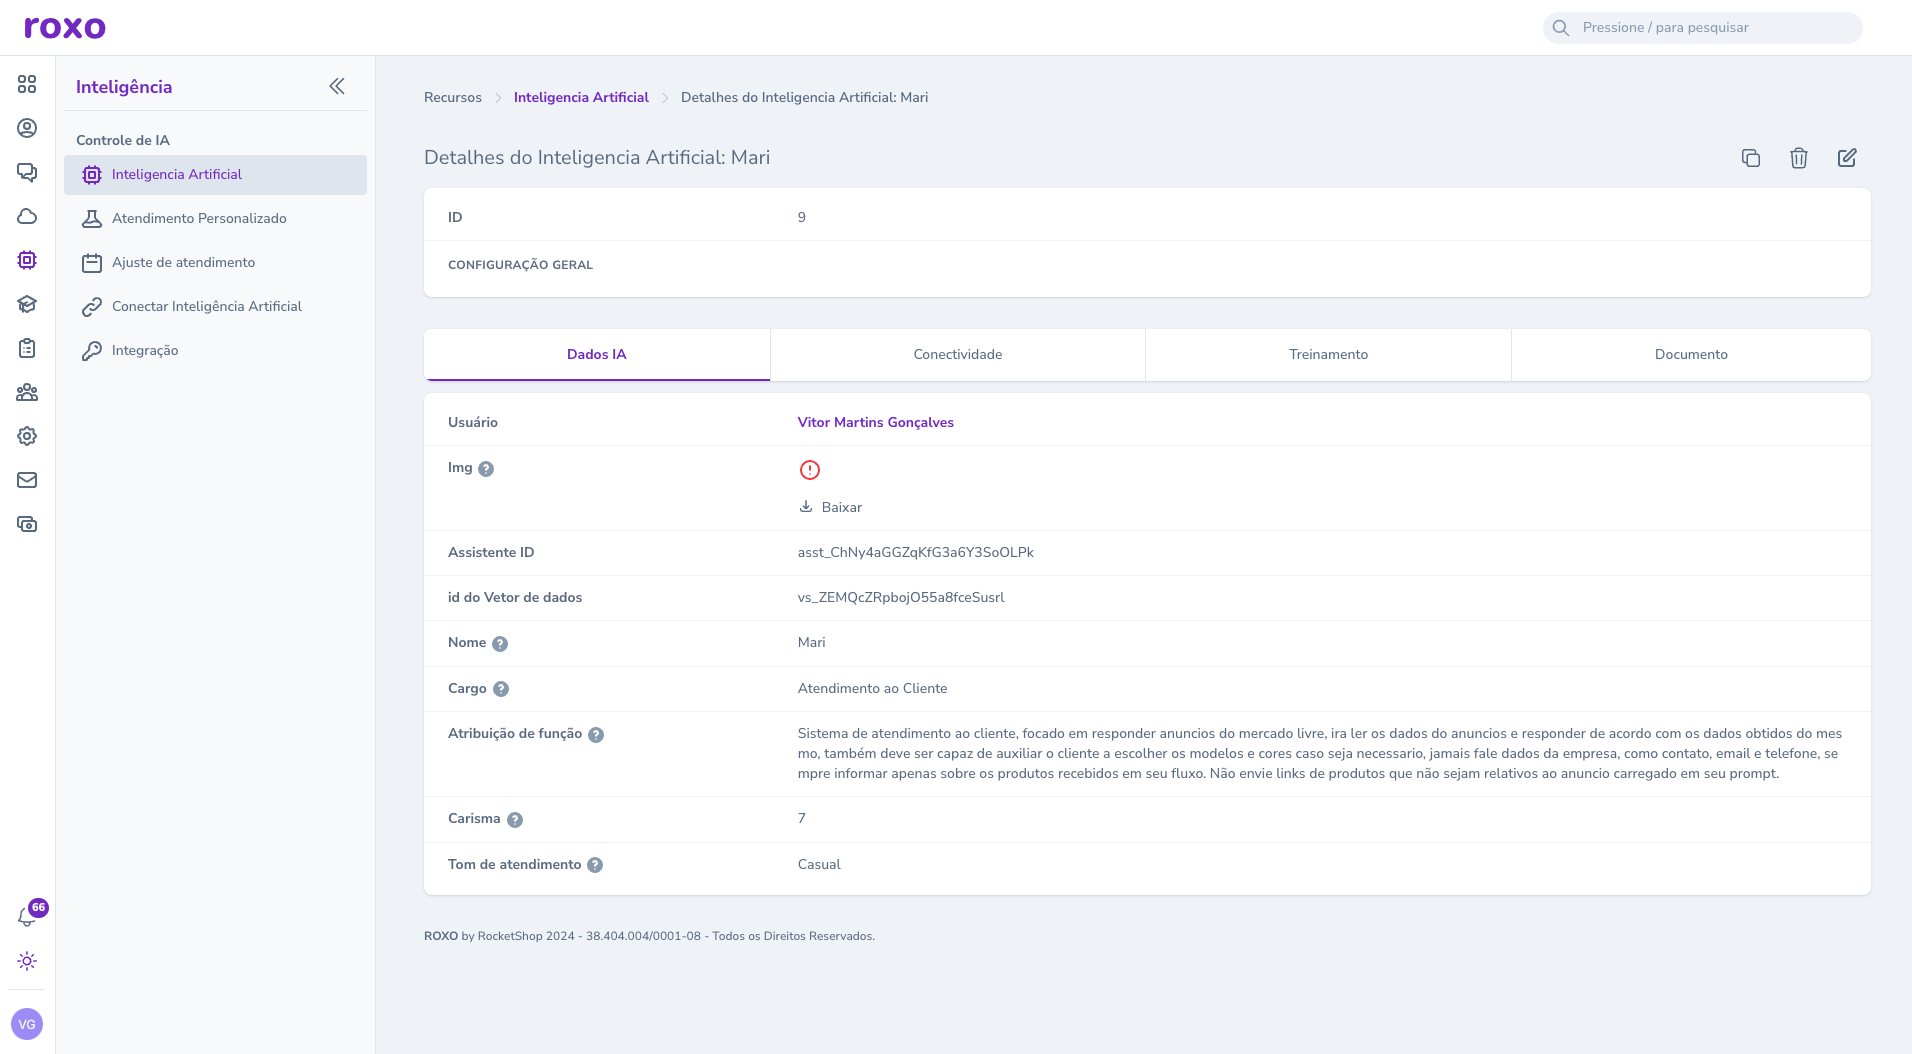Screen dimensions: 1912x1054
Task: Select the vector id vs_ZEMQcZRpbojO55a8fceSusrl
Action: 901,597
